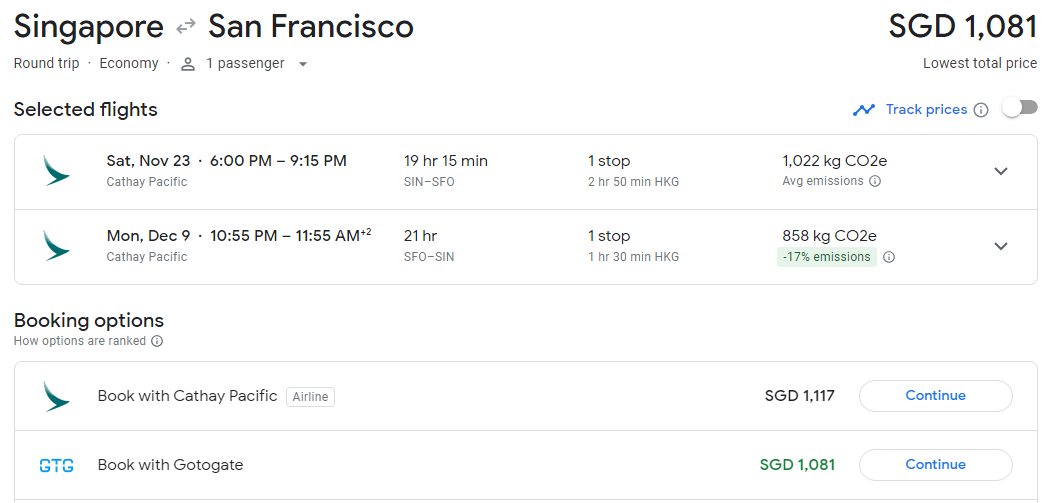This screenshot has width=1050, height=503.
Task: Open the passenger count dropdown
Action: (303, 64)
